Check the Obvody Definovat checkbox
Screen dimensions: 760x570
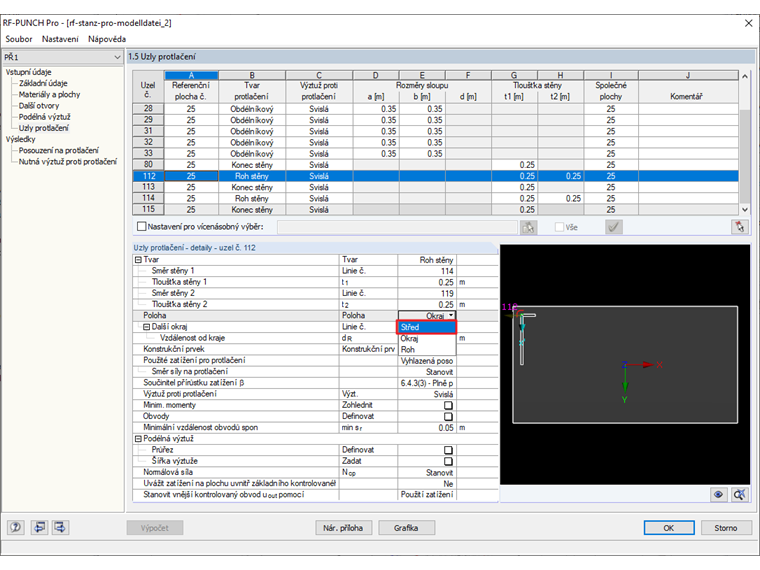448,416
